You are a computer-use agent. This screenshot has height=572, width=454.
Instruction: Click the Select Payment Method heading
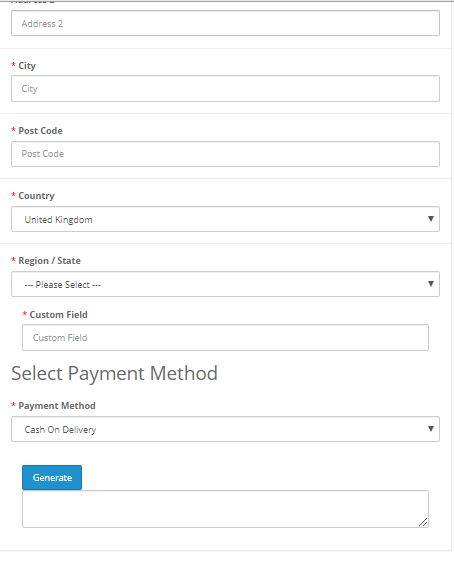tap(115, 374)
